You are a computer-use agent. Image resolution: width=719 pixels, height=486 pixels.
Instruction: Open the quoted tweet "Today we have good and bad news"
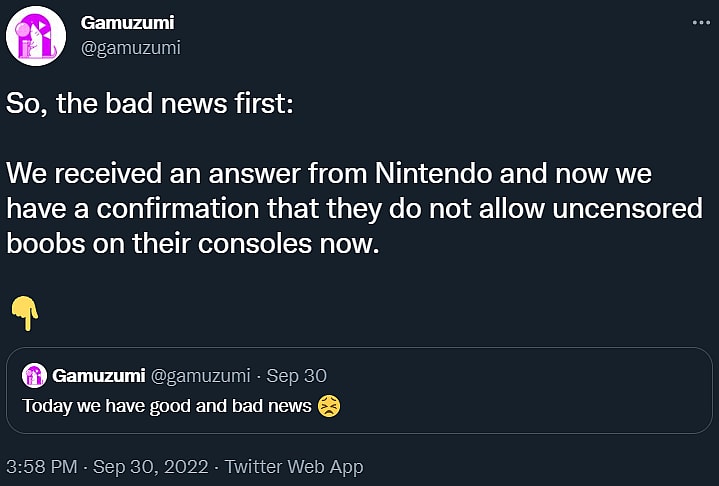pyautogui.click(x=166, y=407)
